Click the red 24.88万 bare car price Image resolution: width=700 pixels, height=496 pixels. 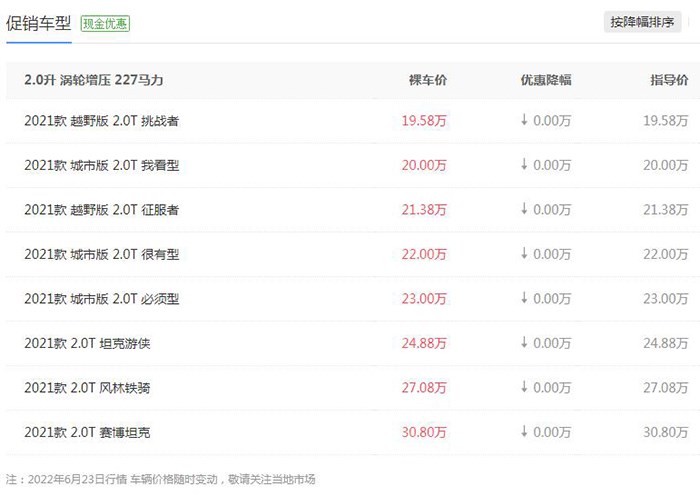point(424,343)
